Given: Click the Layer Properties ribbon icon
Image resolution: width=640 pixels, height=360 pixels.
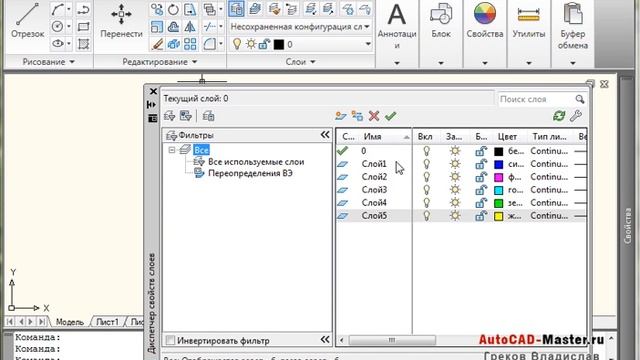Looking at the screenshot, I should point(237,9).
